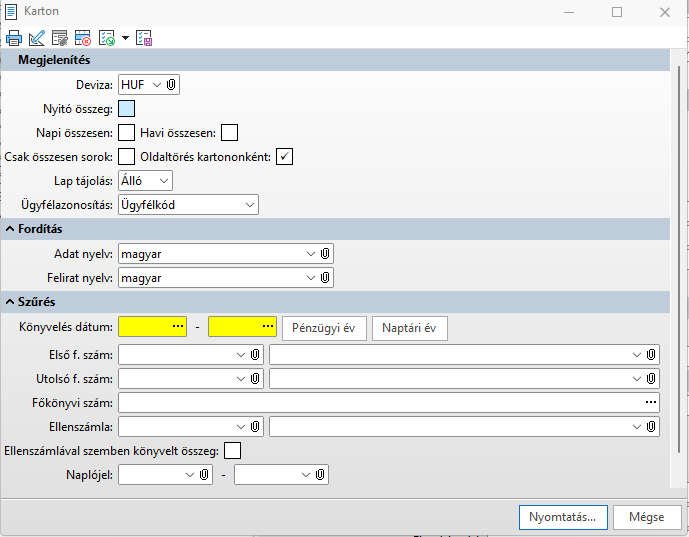This screenshot has width=689, height=537.
Task: Collapse the Szűrés section
Action: coord(10,302)
